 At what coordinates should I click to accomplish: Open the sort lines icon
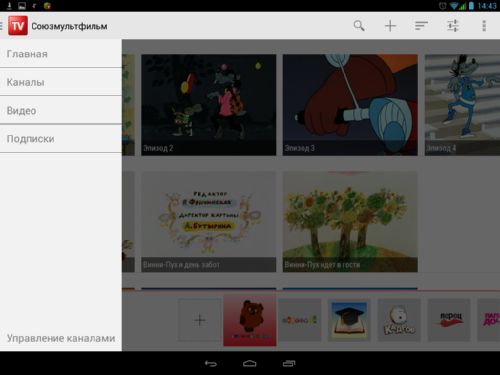click(x=421, y=26)
